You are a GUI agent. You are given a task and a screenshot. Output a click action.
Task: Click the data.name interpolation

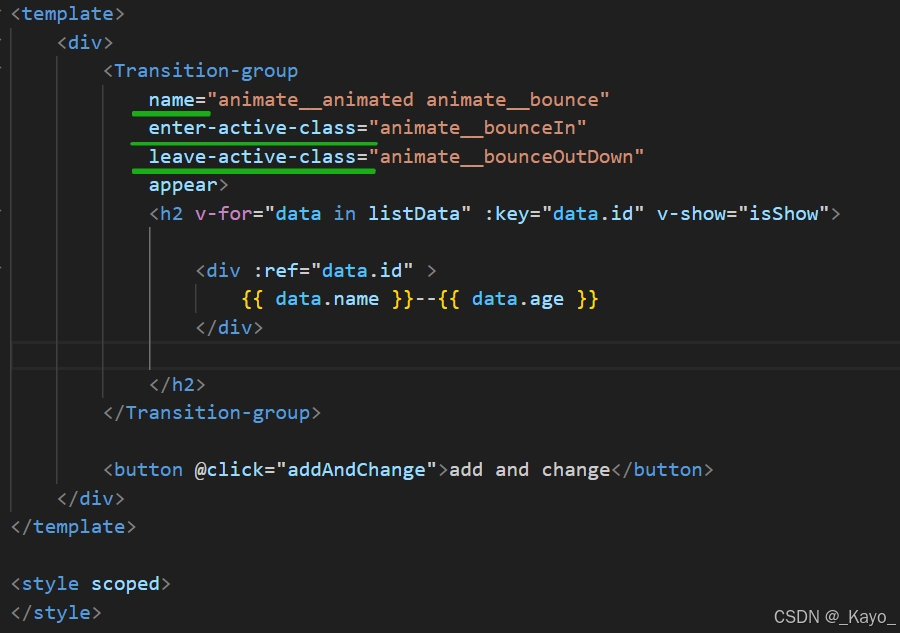tap(327, 299)
